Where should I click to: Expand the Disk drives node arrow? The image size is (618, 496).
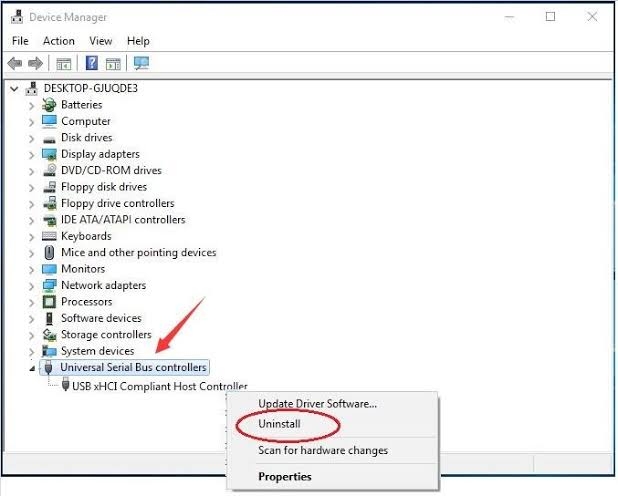click(32, 138)
